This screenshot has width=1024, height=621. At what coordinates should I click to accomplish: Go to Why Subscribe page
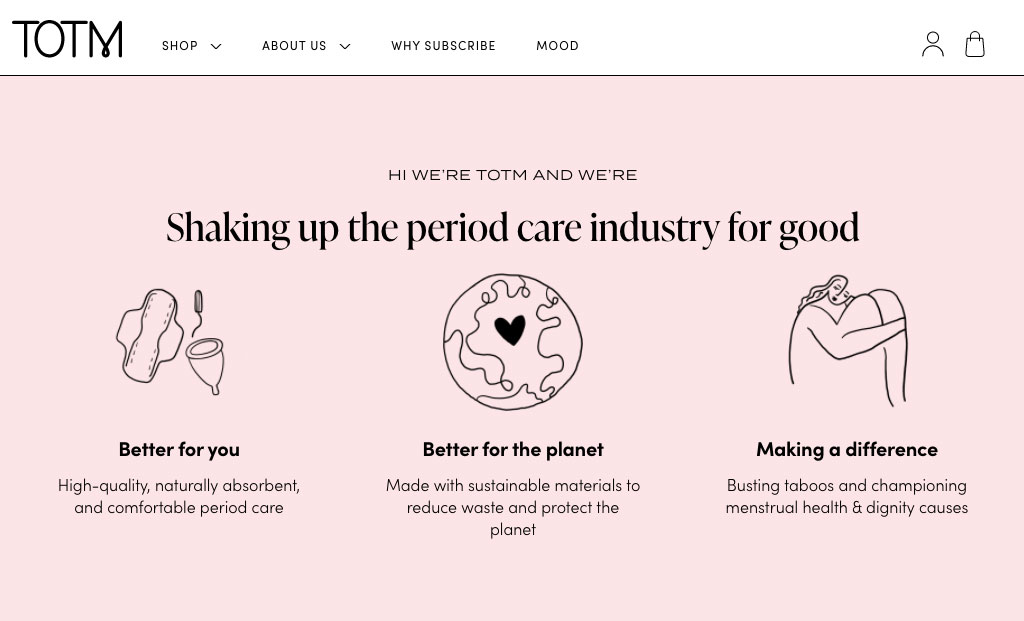coord(443,46)
